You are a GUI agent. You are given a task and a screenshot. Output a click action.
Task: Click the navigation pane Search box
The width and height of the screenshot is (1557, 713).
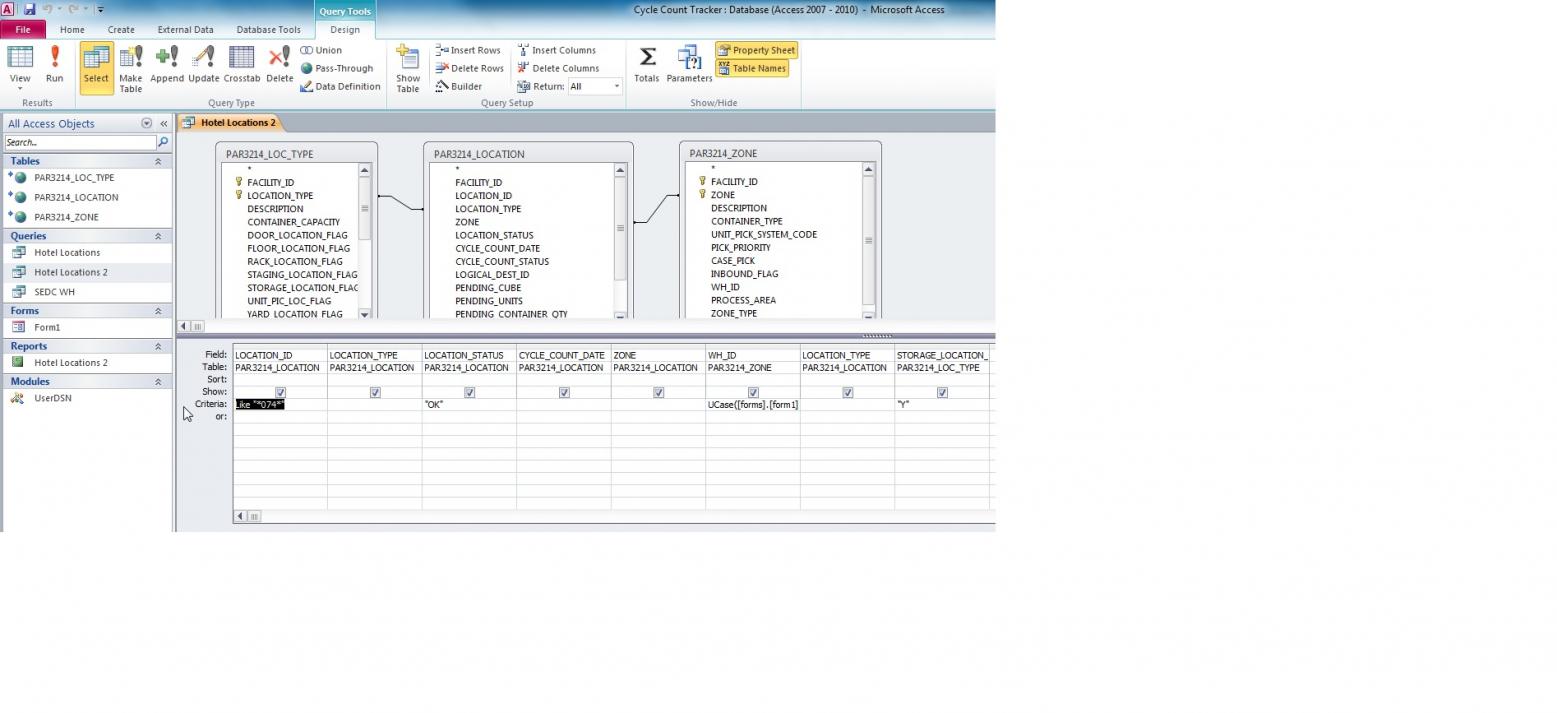tap(80, 142)
